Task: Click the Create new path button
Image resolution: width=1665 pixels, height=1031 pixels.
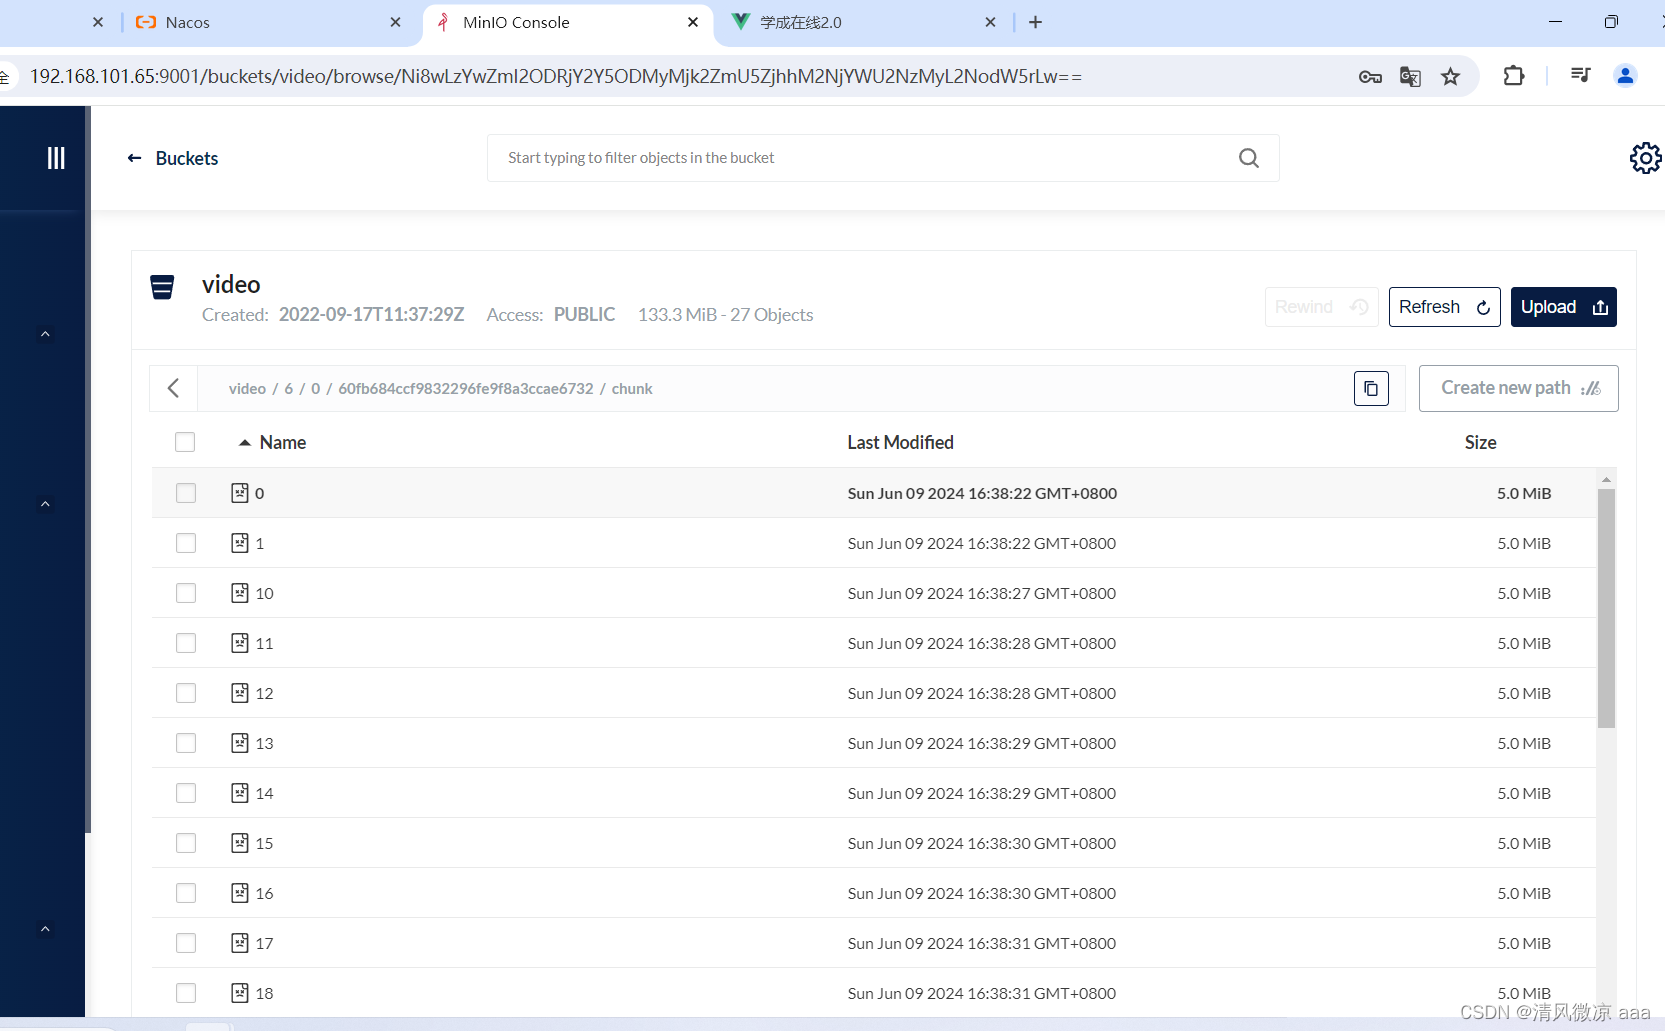Action: tap(1519, 388)
